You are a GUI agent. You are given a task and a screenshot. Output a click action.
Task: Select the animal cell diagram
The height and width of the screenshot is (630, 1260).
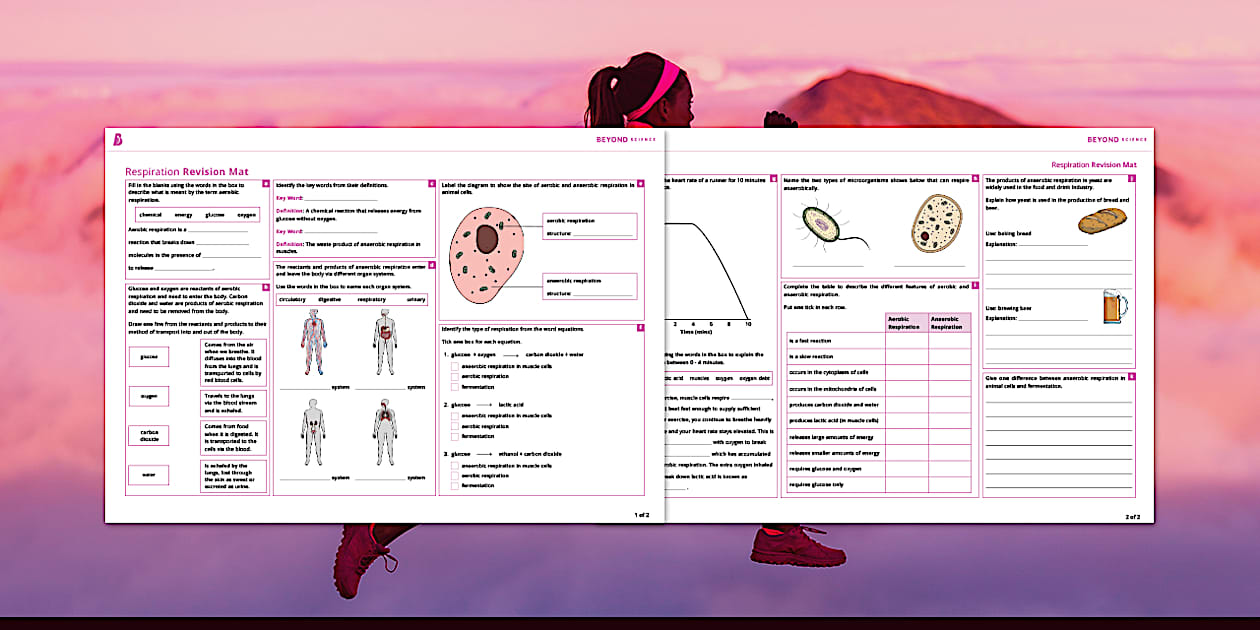pos(490,250)
